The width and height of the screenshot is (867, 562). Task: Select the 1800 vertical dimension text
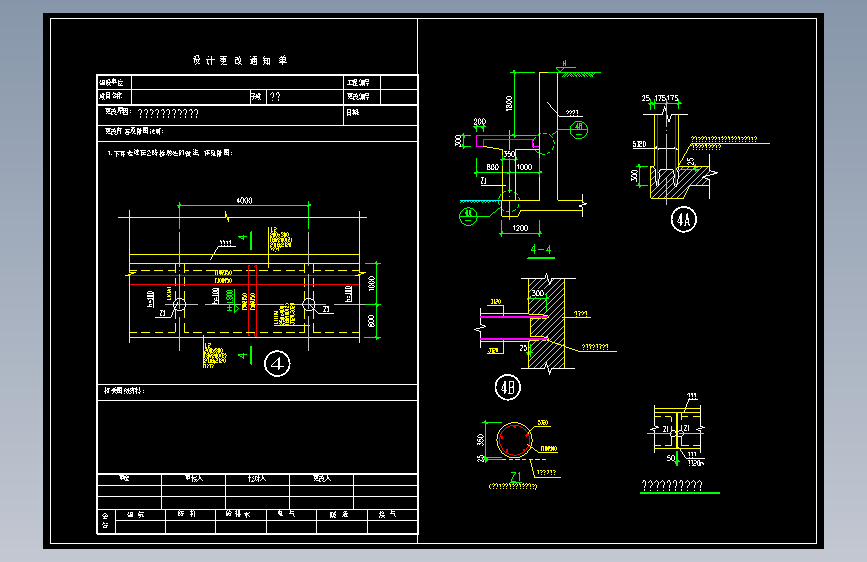click(x=509, y=103)
